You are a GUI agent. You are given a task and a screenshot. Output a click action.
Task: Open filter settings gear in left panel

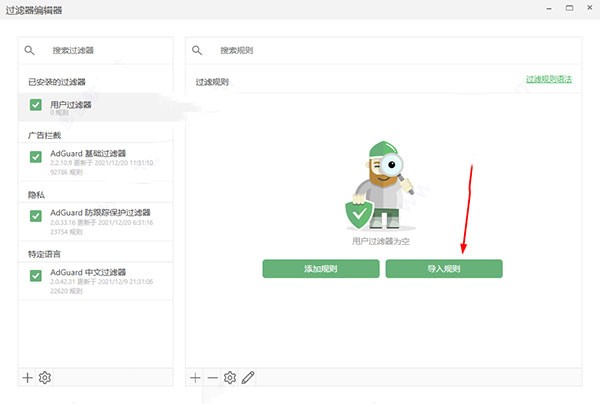[45, 377]
